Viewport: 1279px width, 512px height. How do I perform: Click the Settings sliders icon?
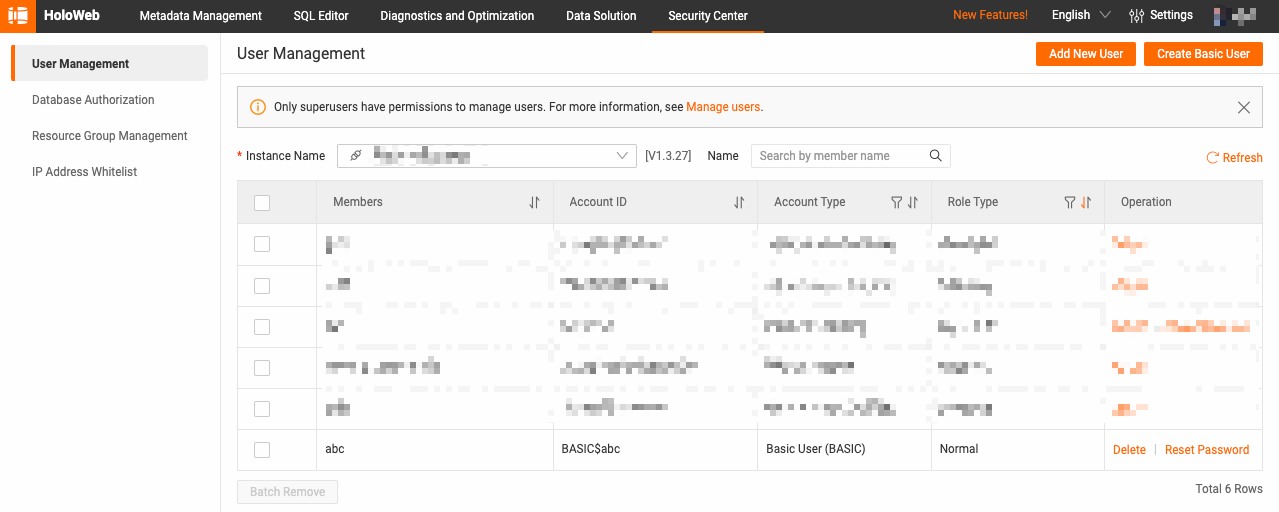(x=1136, y=16)
